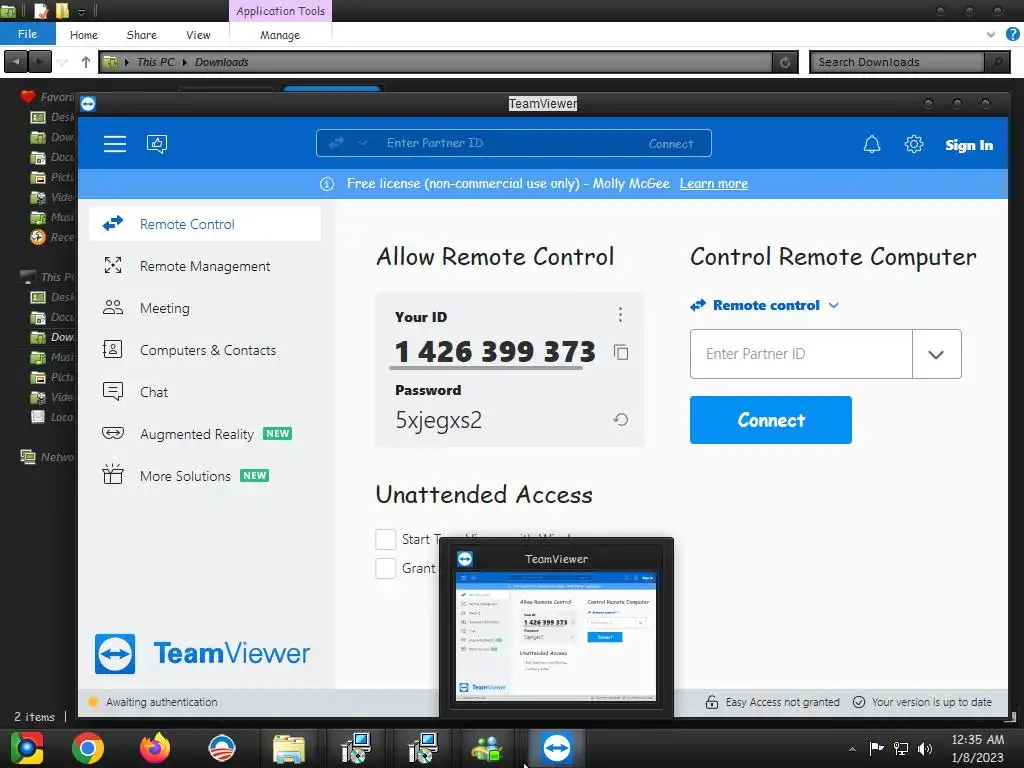Expand the Explorer ribbon chevron
This screenshot has height=768, width=1024.
(991, 35)
